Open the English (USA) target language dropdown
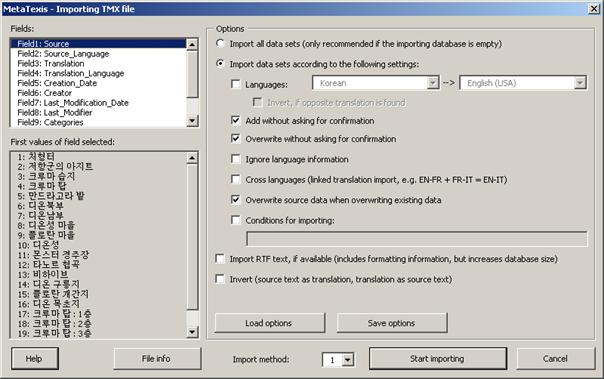 tap(580, 83)
